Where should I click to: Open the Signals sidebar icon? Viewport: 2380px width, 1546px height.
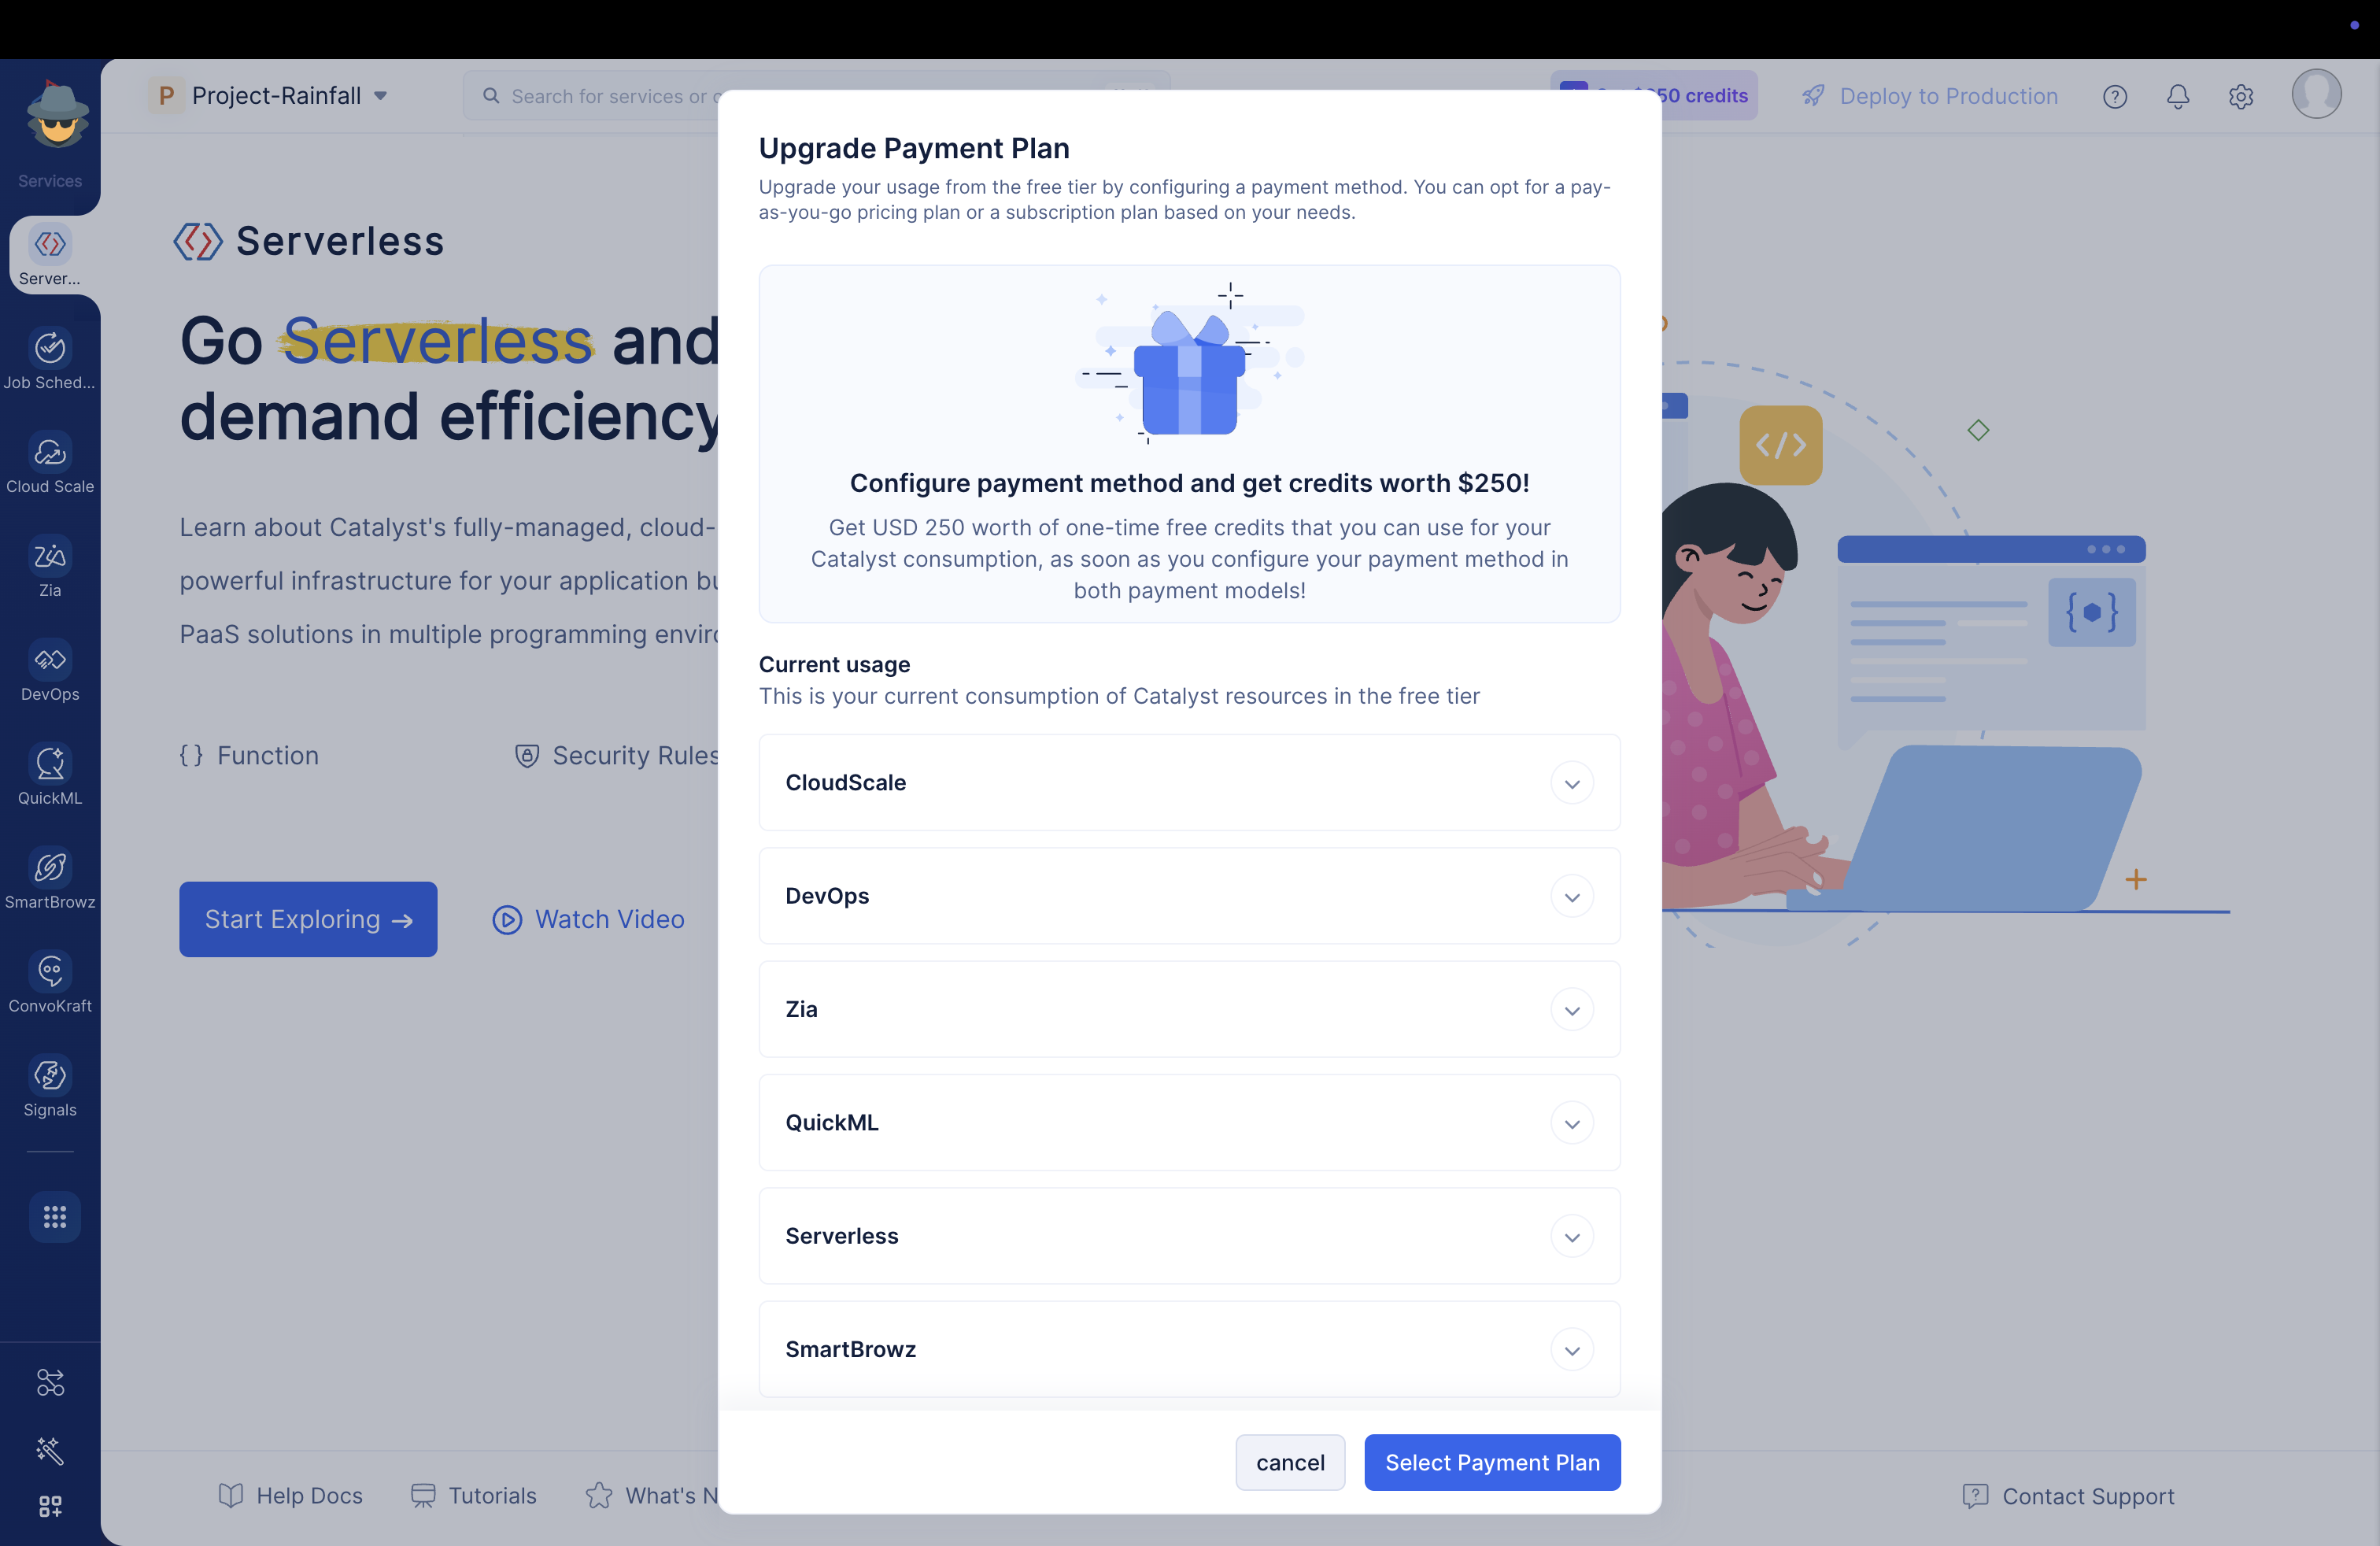tap(50, 1075)
